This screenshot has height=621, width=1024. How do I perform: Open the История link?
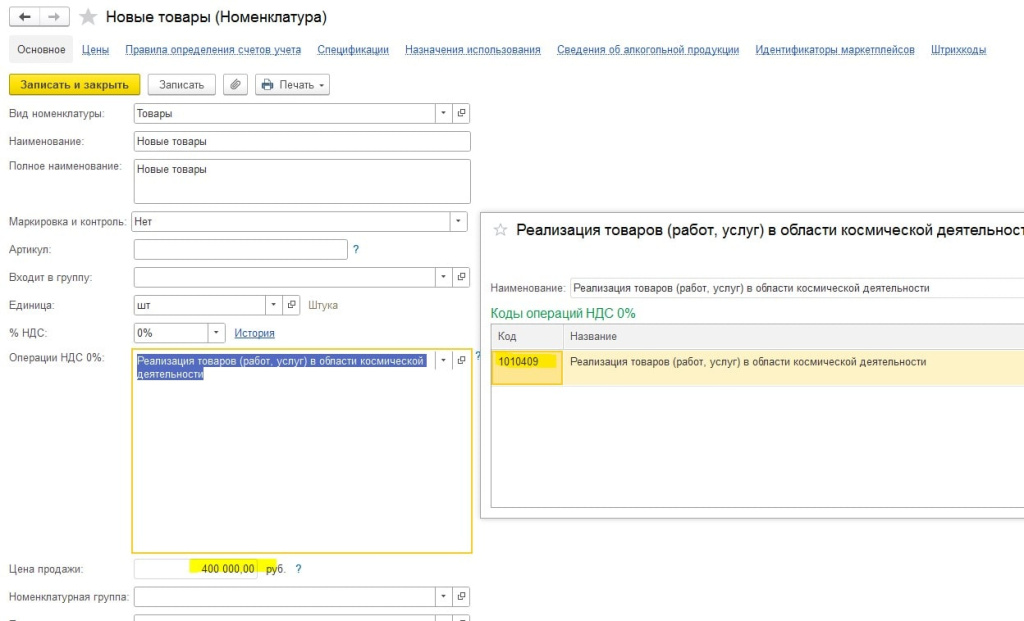click(x=254, y=333)
